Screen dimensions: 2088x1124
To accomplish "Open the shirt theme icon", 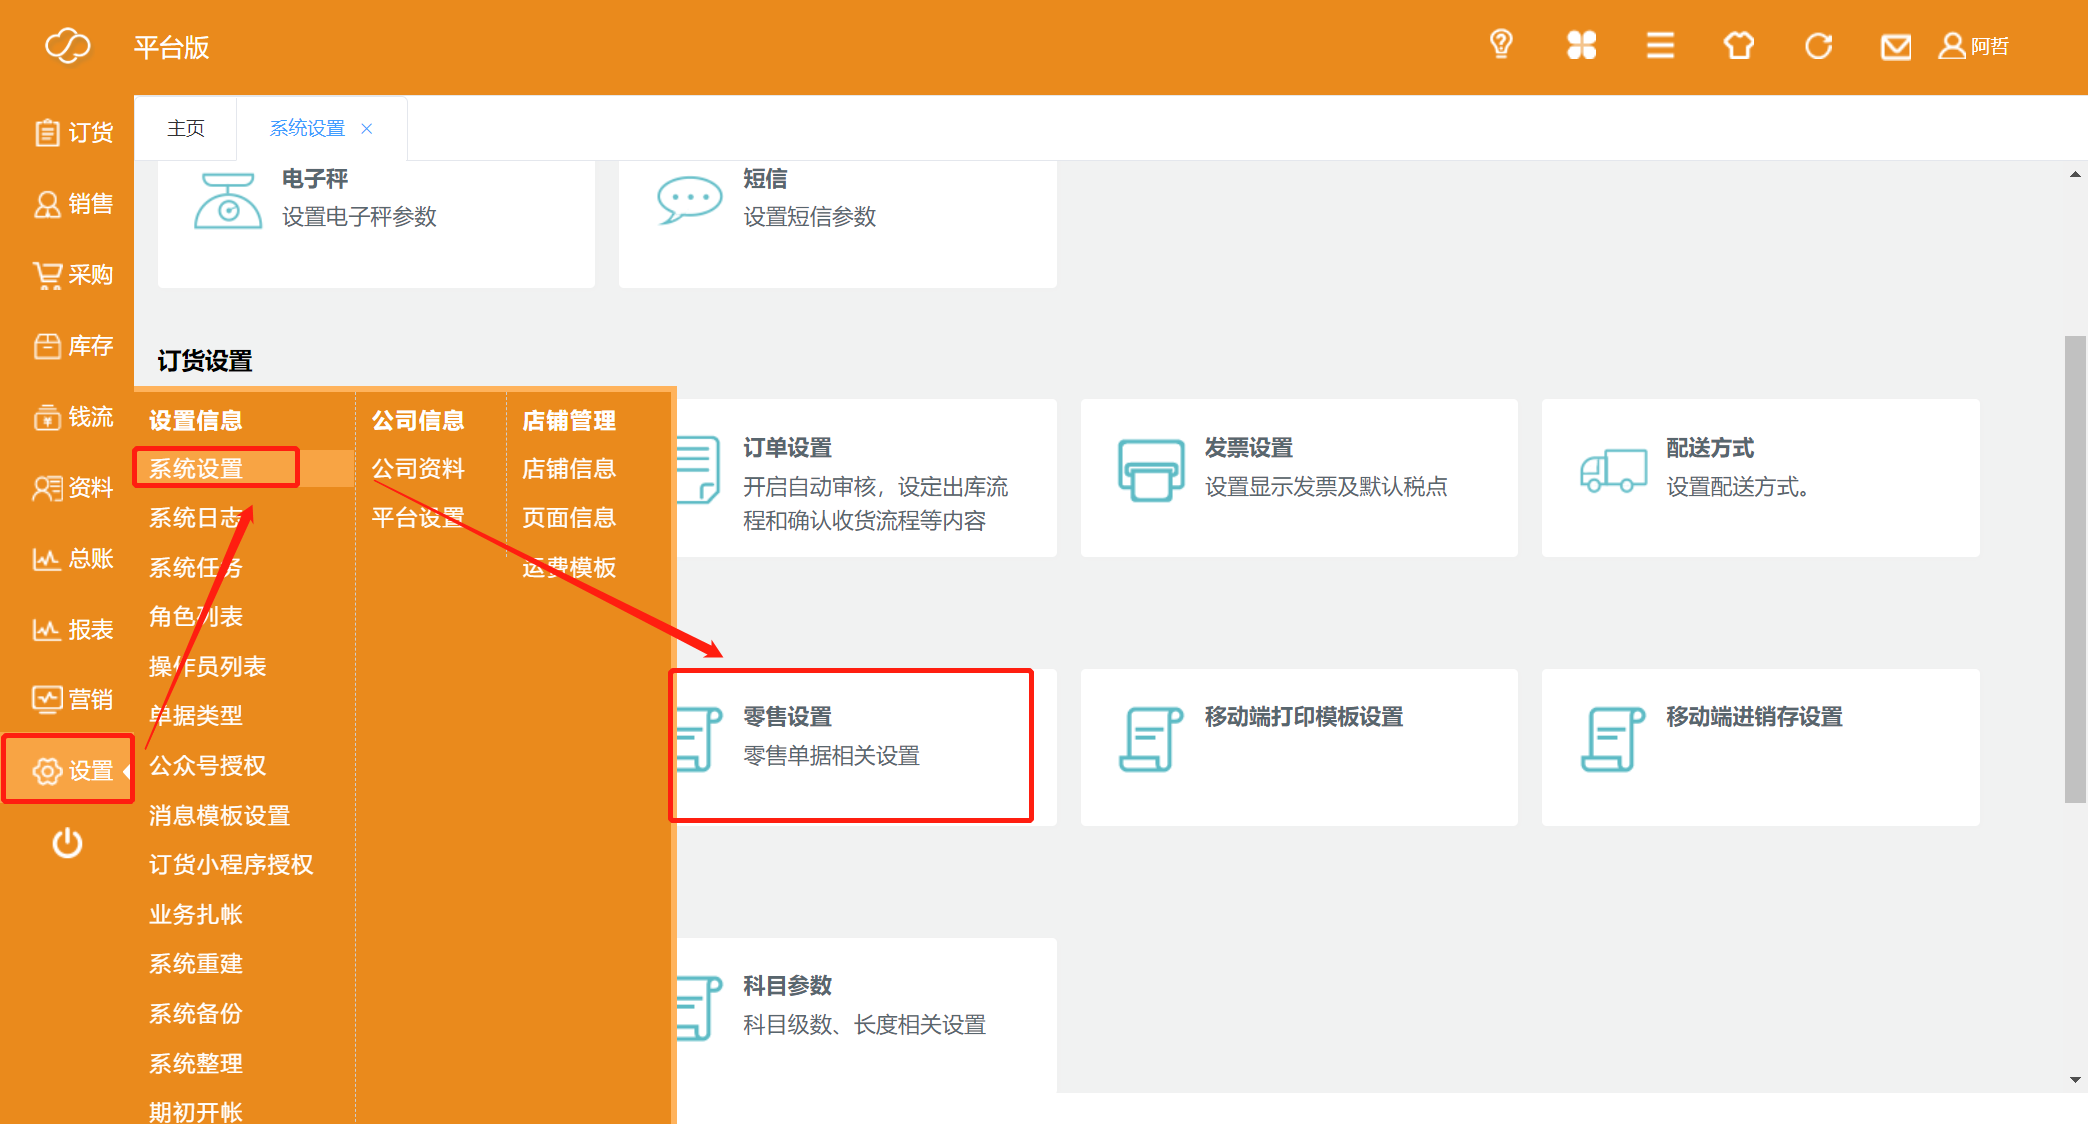I will click(x=1739, y=45).
